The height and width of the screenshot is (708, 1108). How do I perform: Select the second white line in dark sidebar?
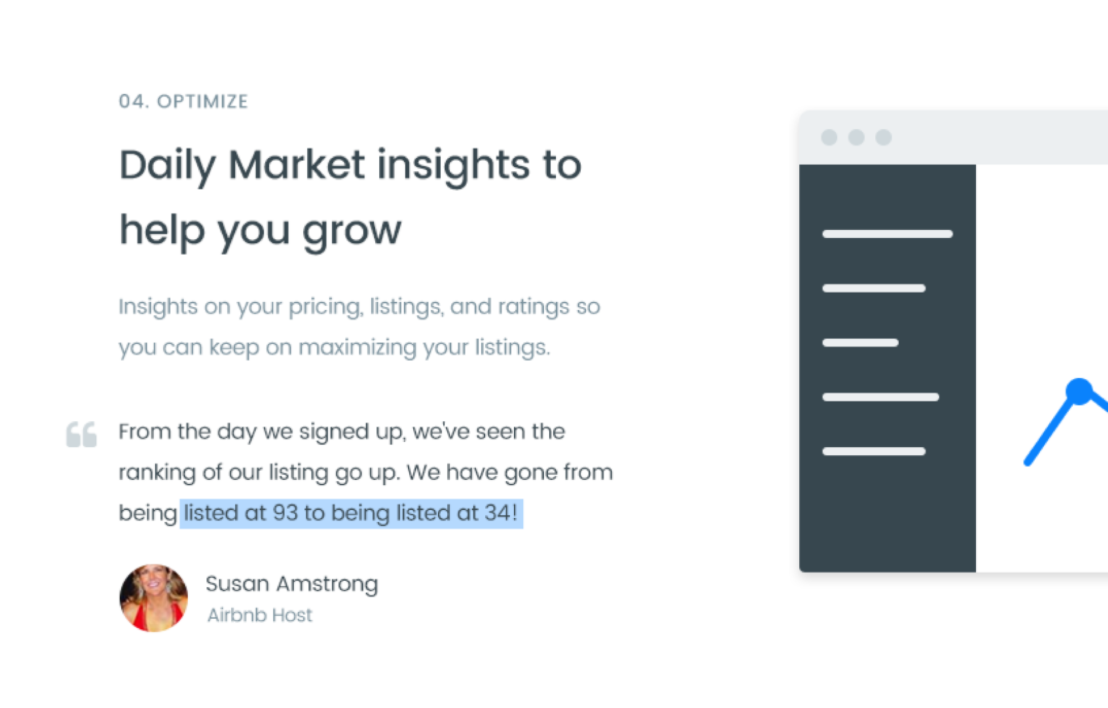click(x=873, y=288)
